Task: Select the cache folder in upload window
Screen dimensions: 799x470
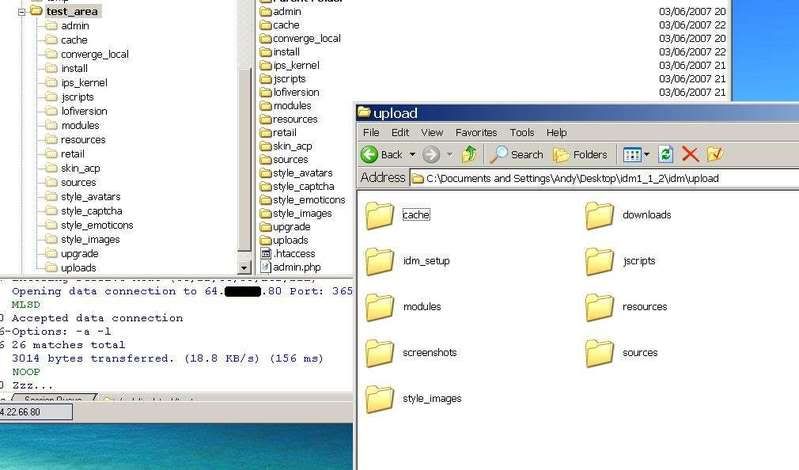Action: [x=397, y=215]
